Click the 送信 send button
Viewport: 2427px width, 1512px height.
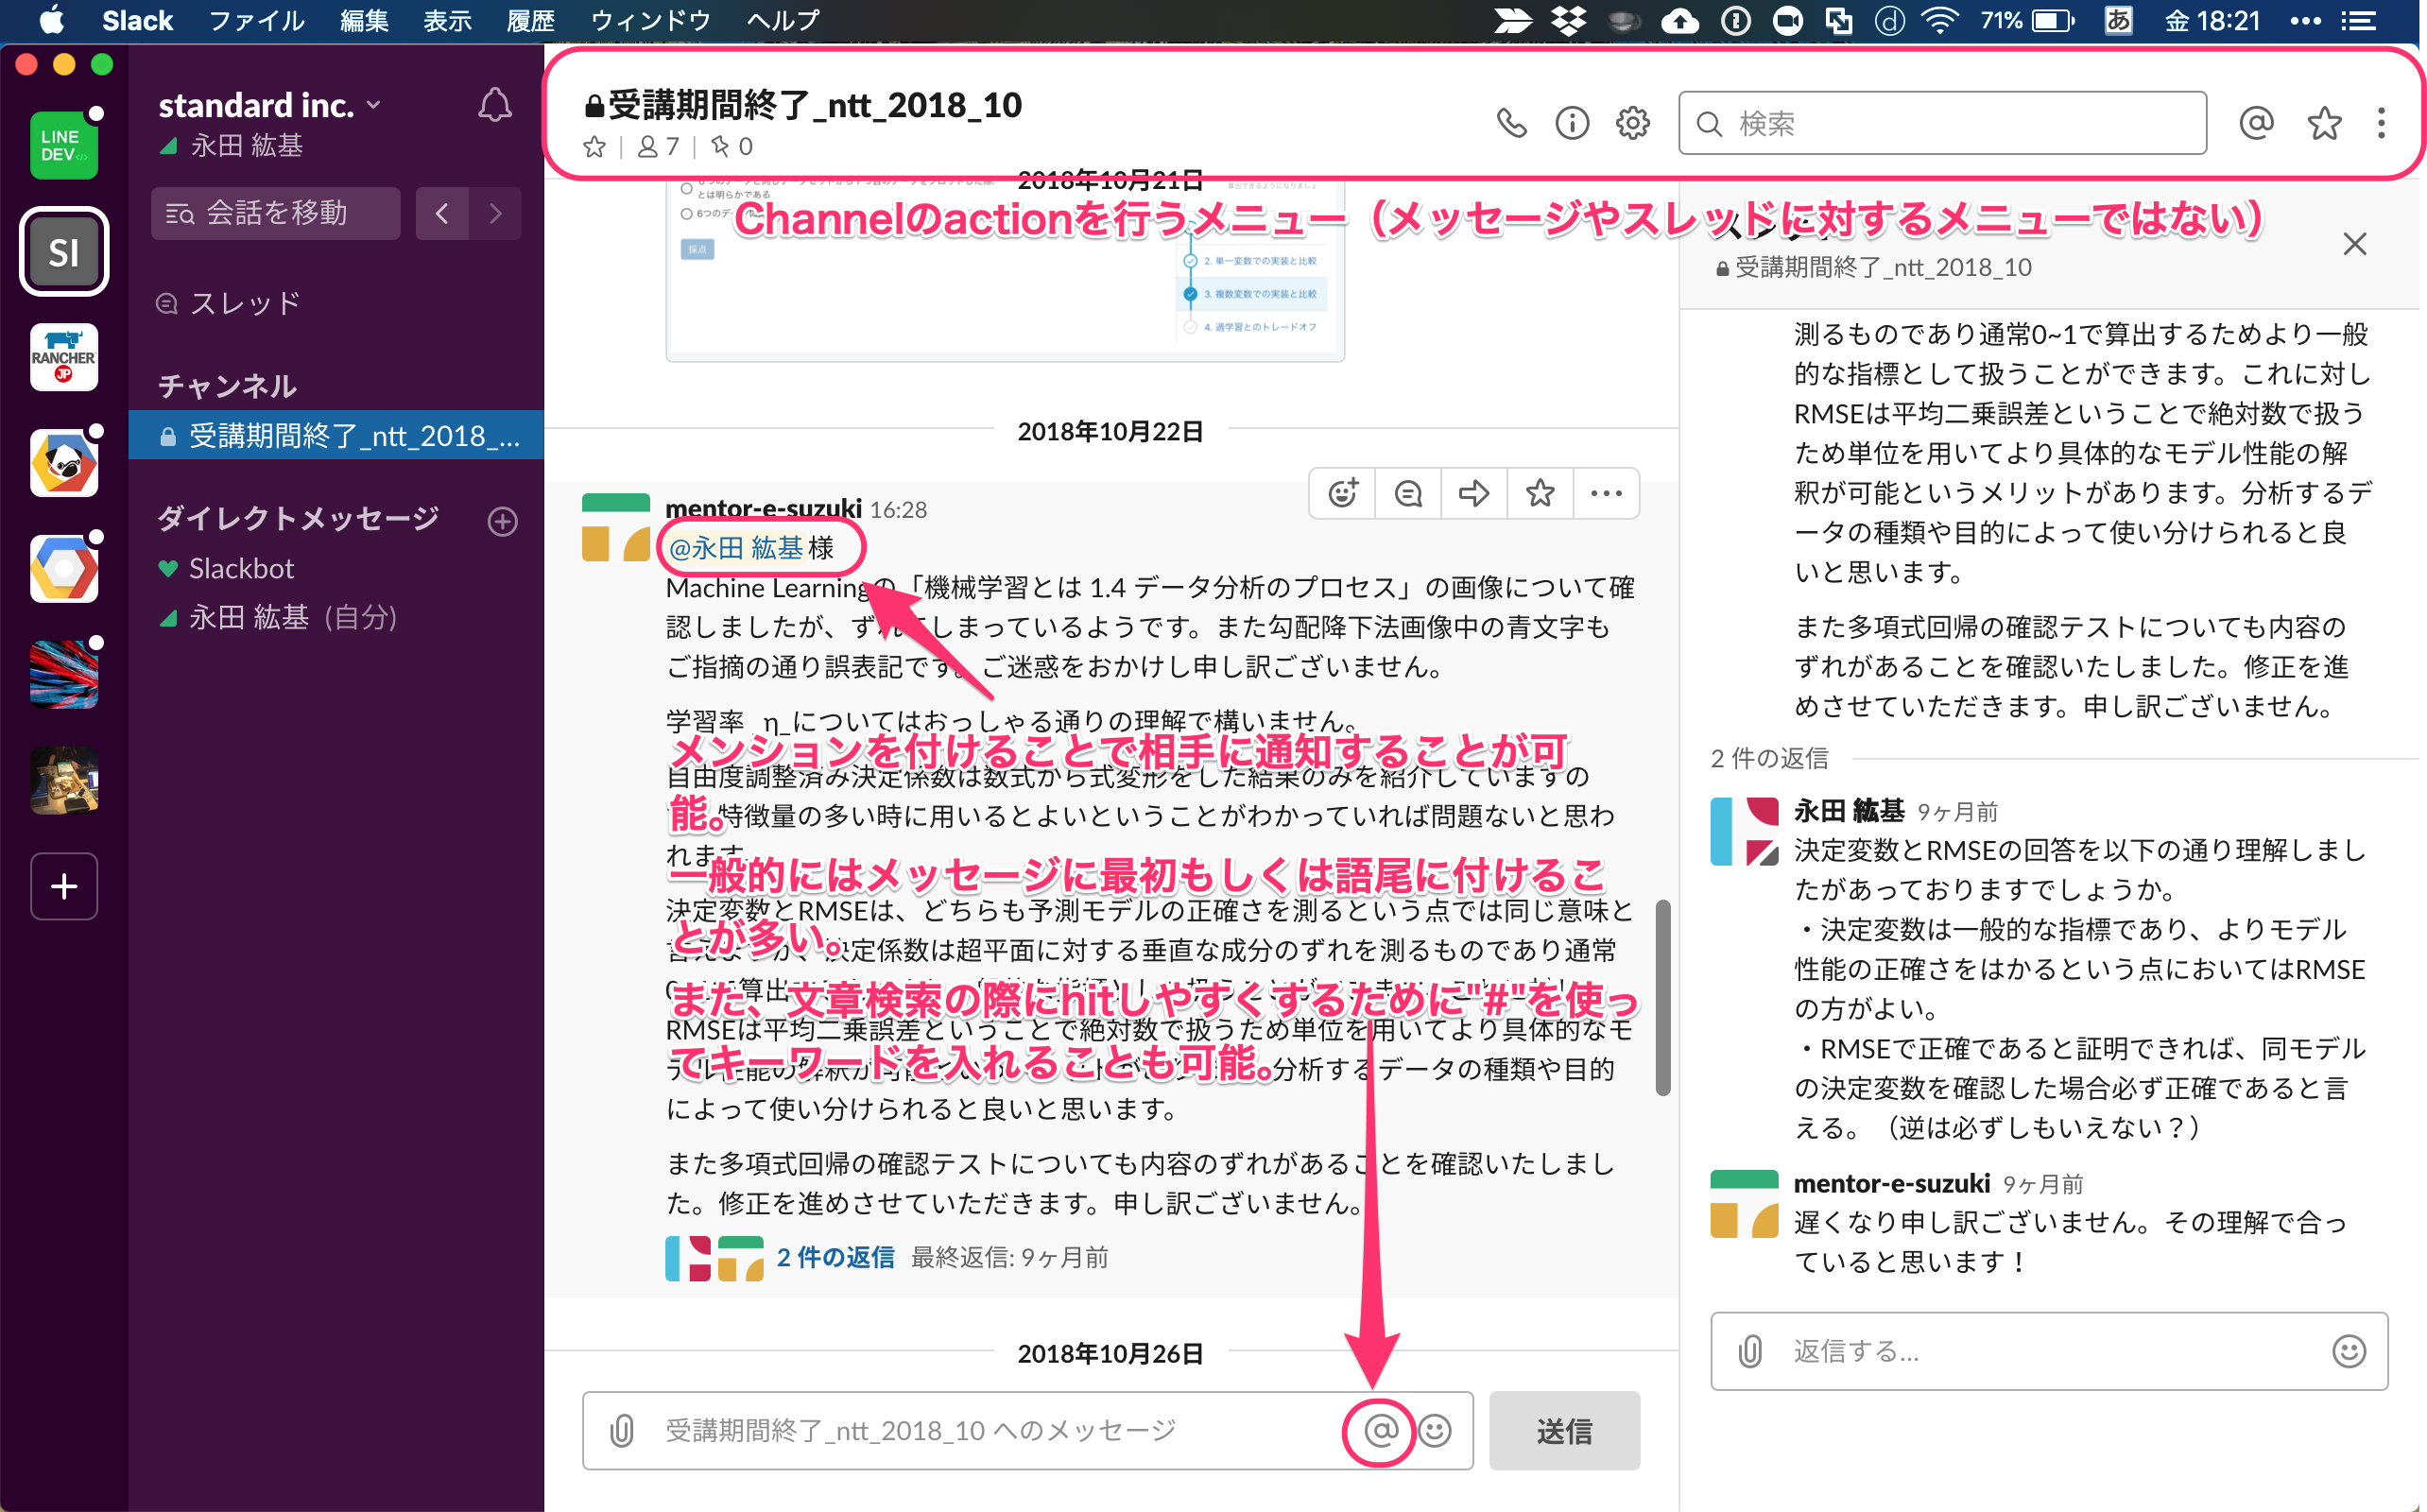coord(1563,1430)
